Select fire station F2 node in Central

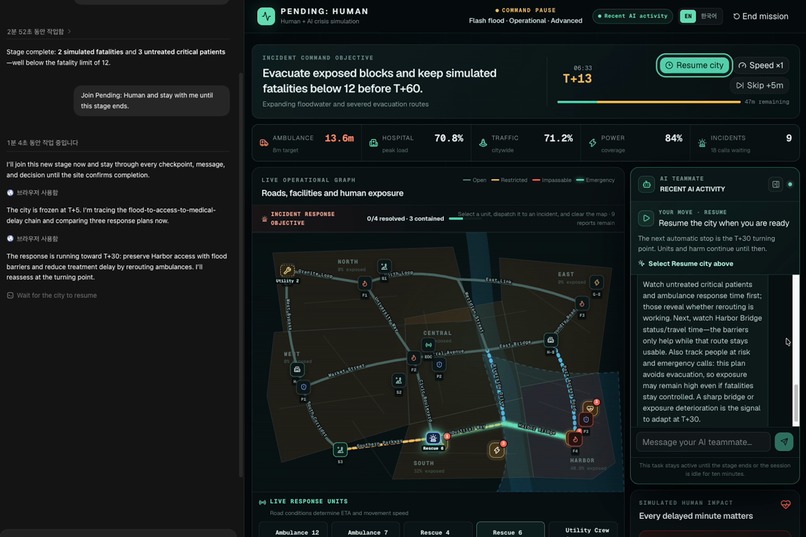(x=413, y=358)
